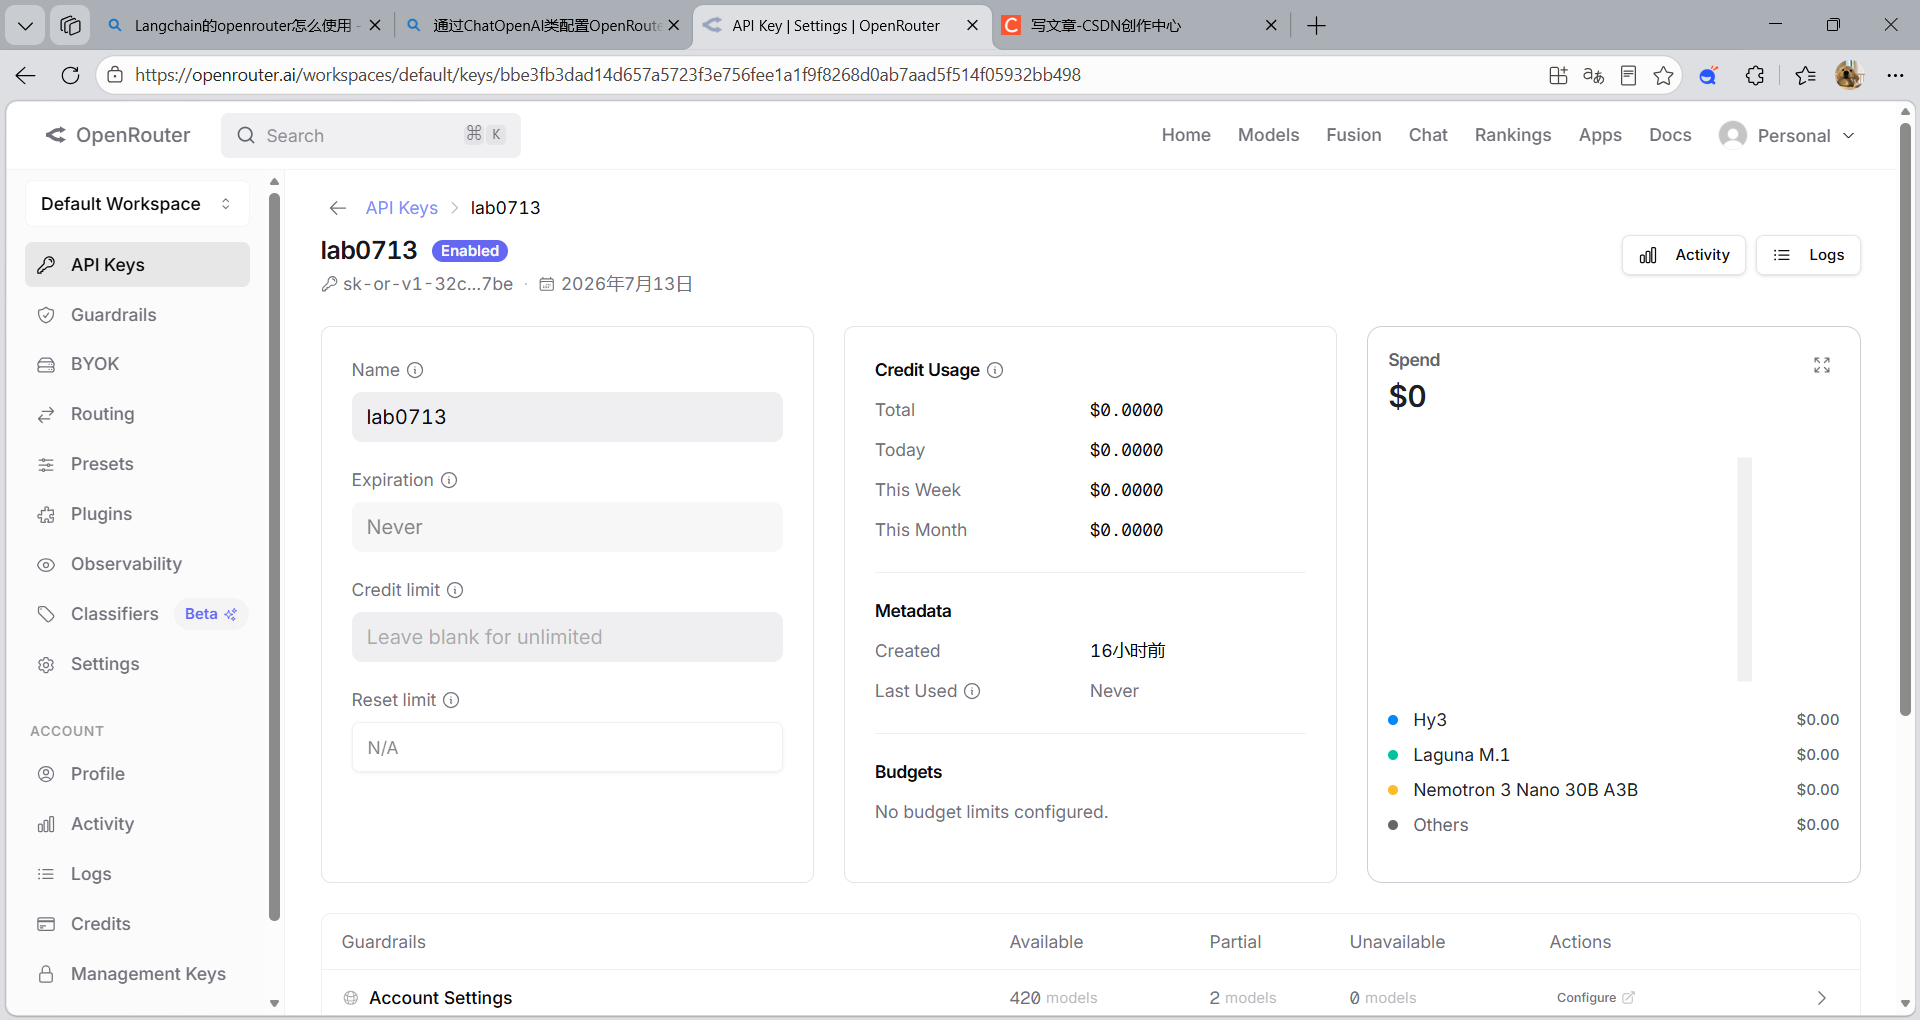Viewport: 1920px width, 1020px height.
Task: Open the translate page icon
Action: pyautogui.click(x=1594, y=75)
